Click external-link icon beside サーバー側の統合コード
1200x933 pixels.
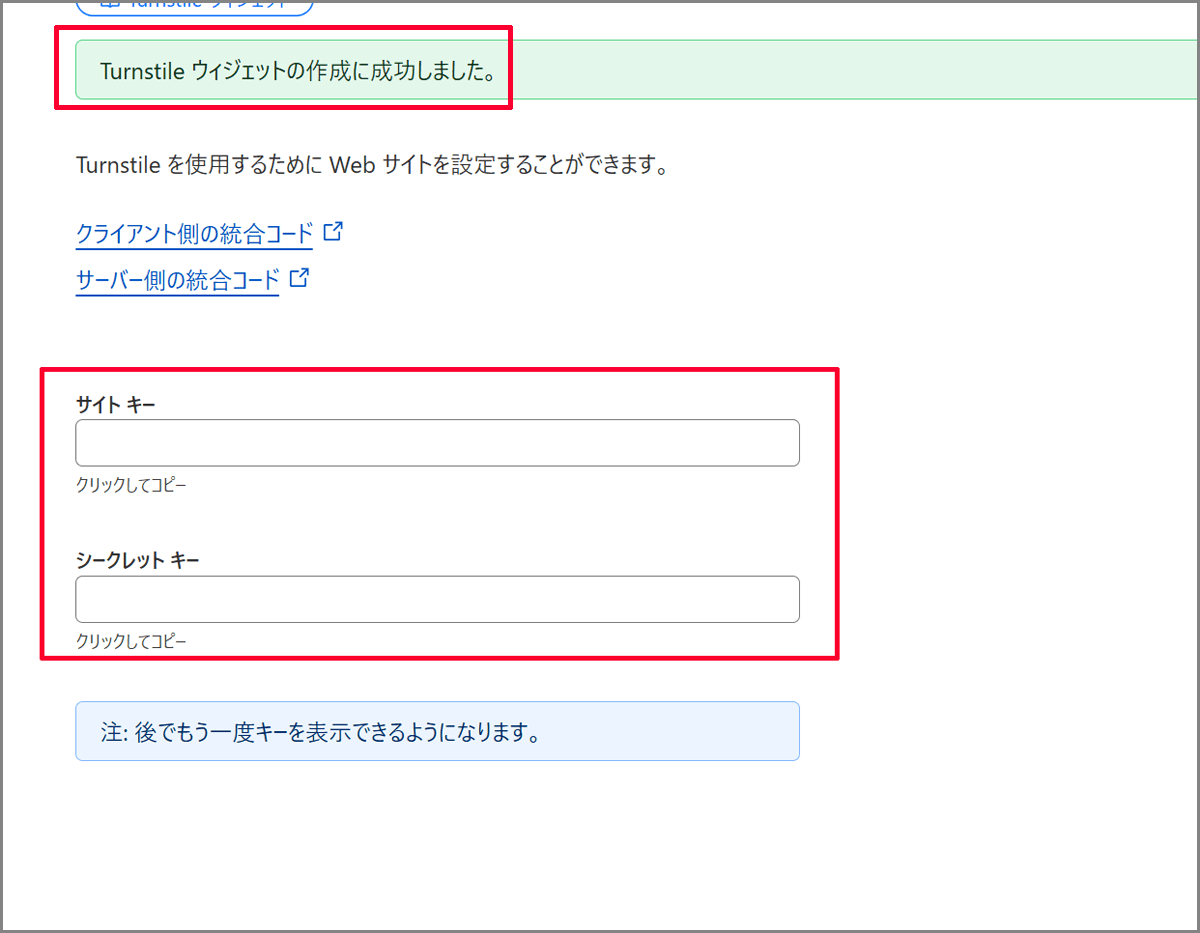pos(300,278)
